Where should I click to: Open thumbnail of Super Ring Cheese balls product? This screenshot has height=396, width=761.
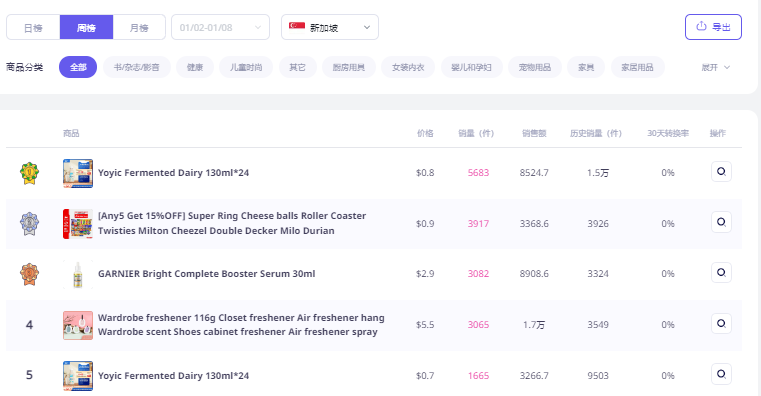pos(78,224)
